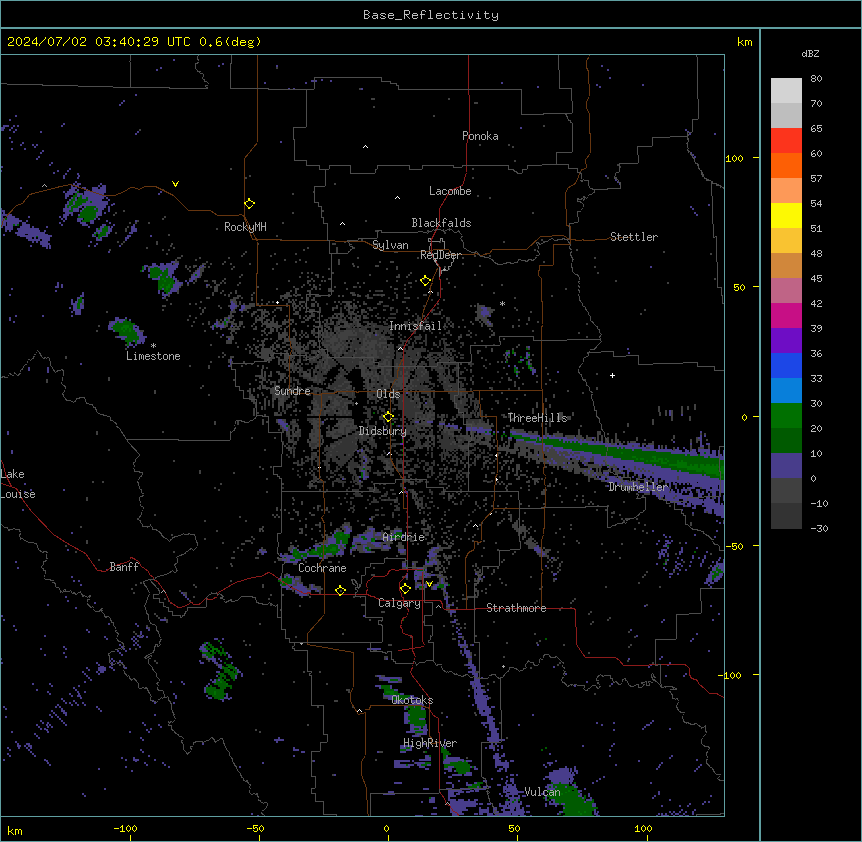Pick the orange 57-60 dBZ legend swatch

point(786,165)
